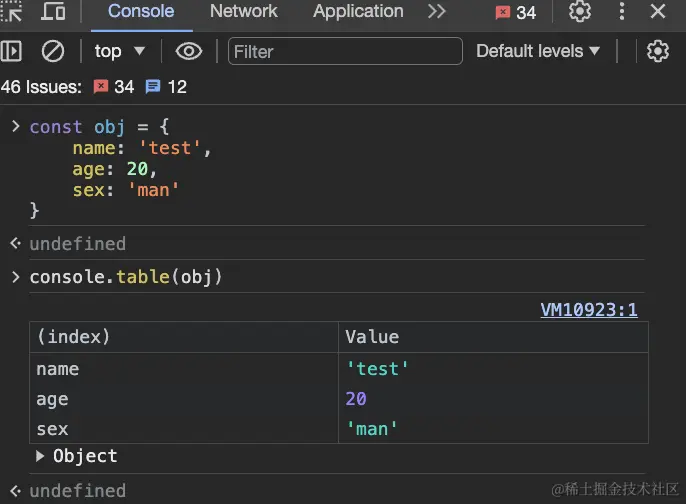Select the Console tab
Screen dimensions: 686x504
point(140,12)
